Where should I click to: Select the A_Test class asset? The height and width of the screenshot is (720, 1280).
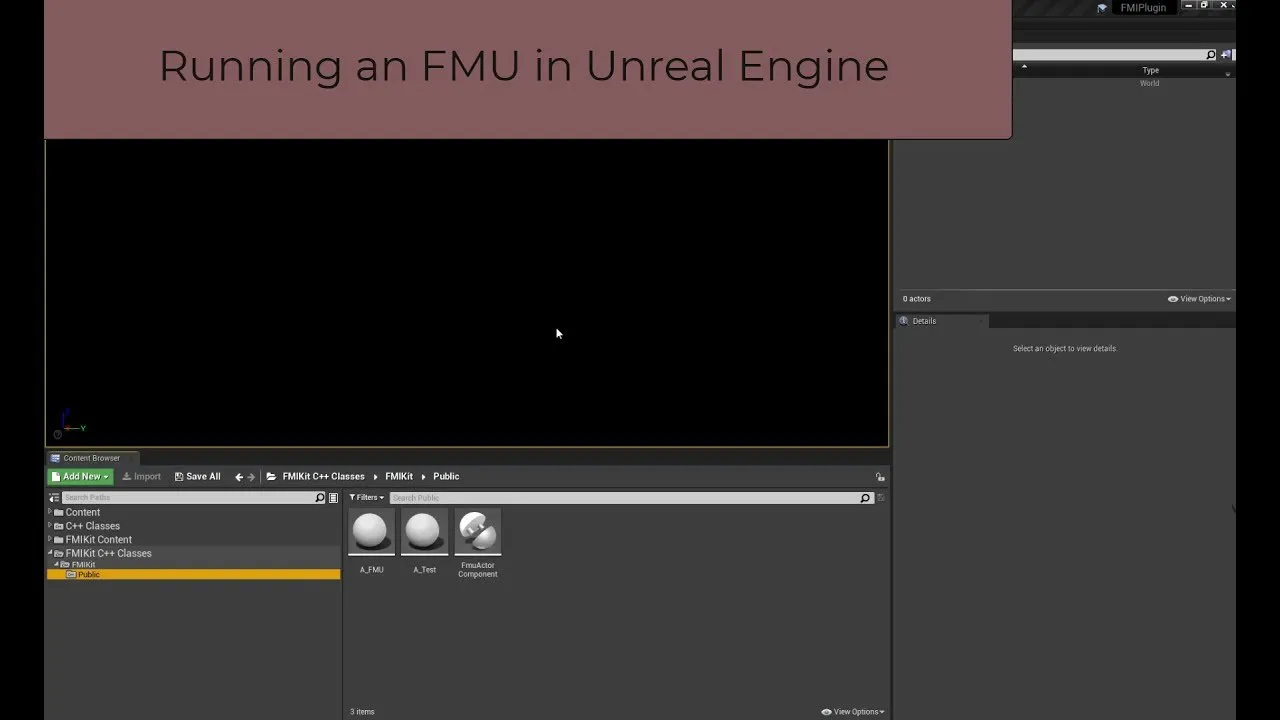(x=424, y=542)
